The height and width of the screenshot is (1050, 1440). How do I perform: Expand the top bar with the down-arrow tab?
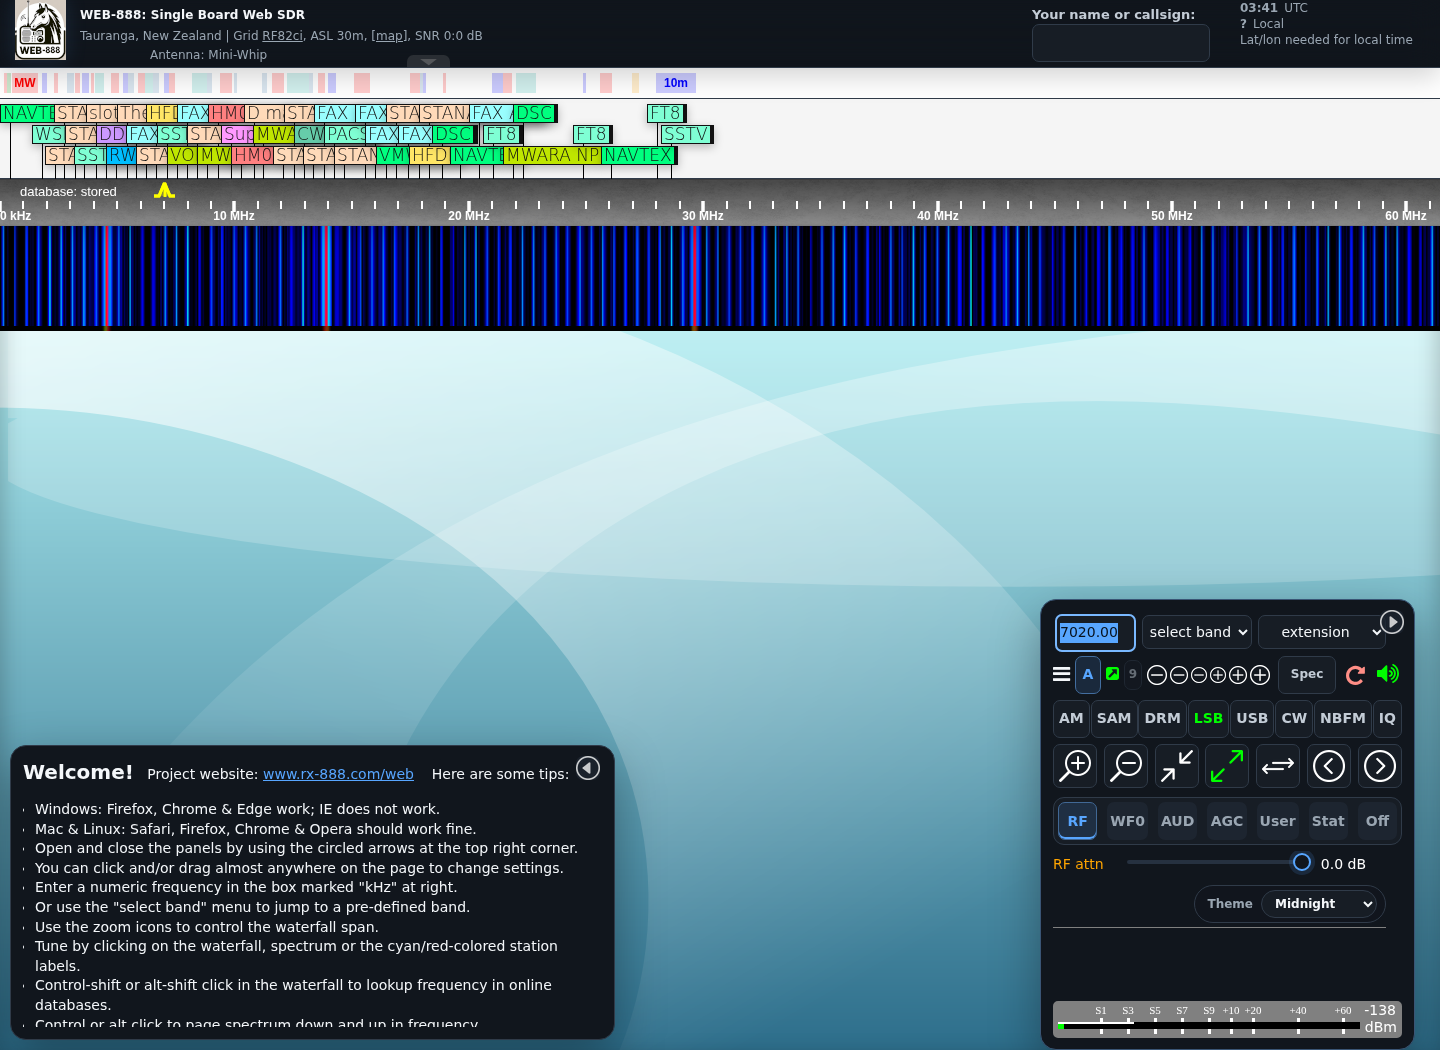coord(428,62)
